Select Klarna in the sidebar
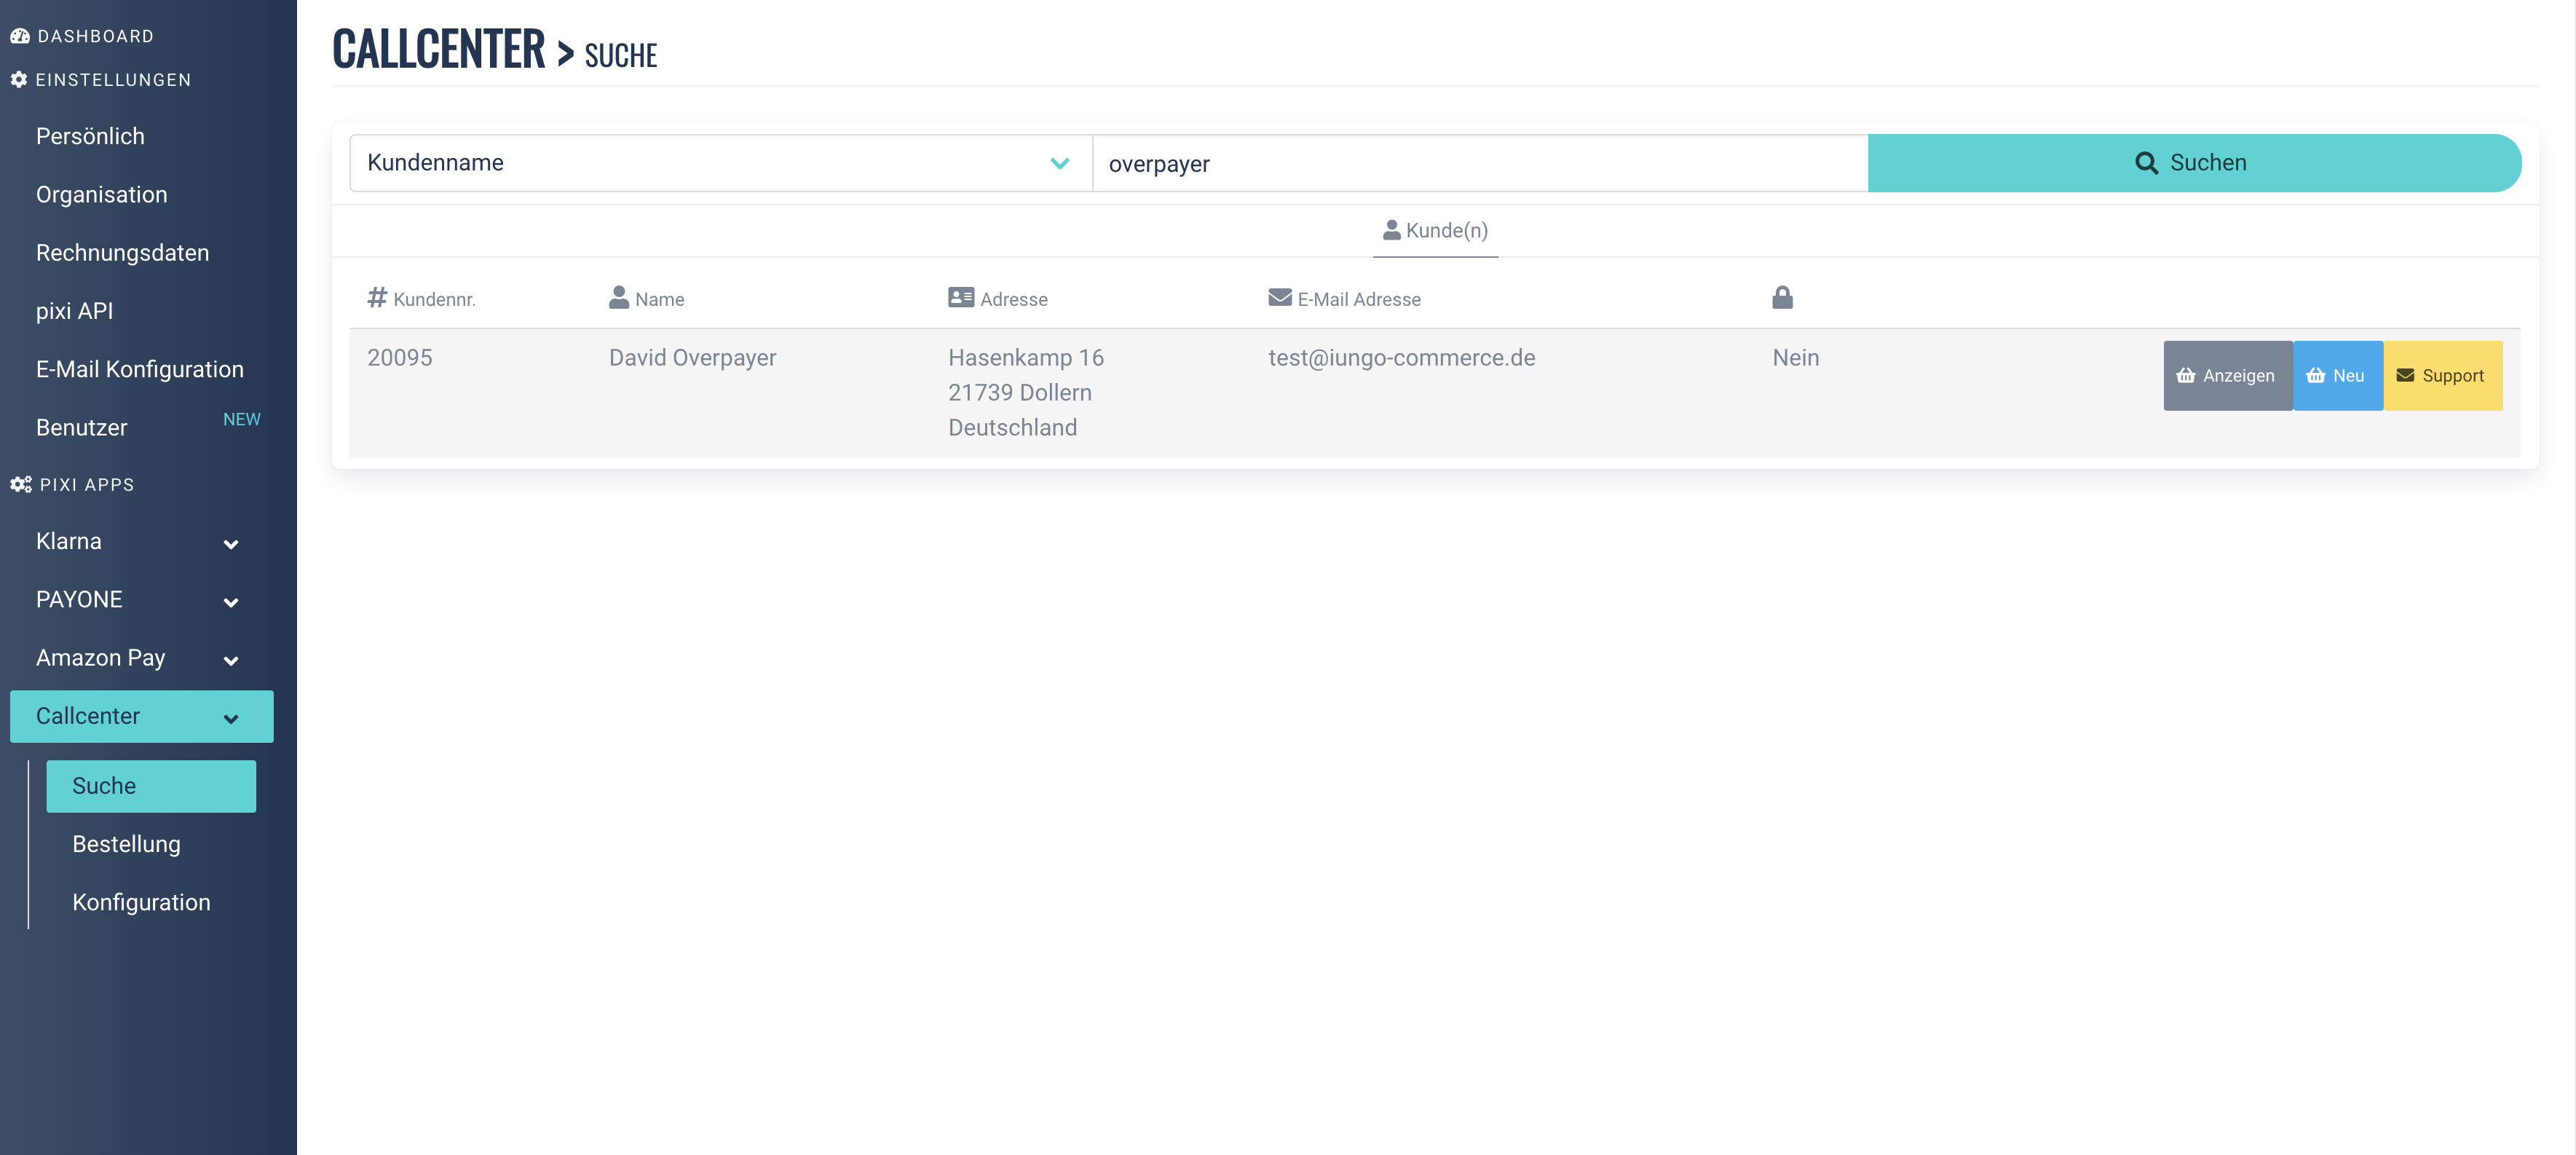 tap(68, 541)
